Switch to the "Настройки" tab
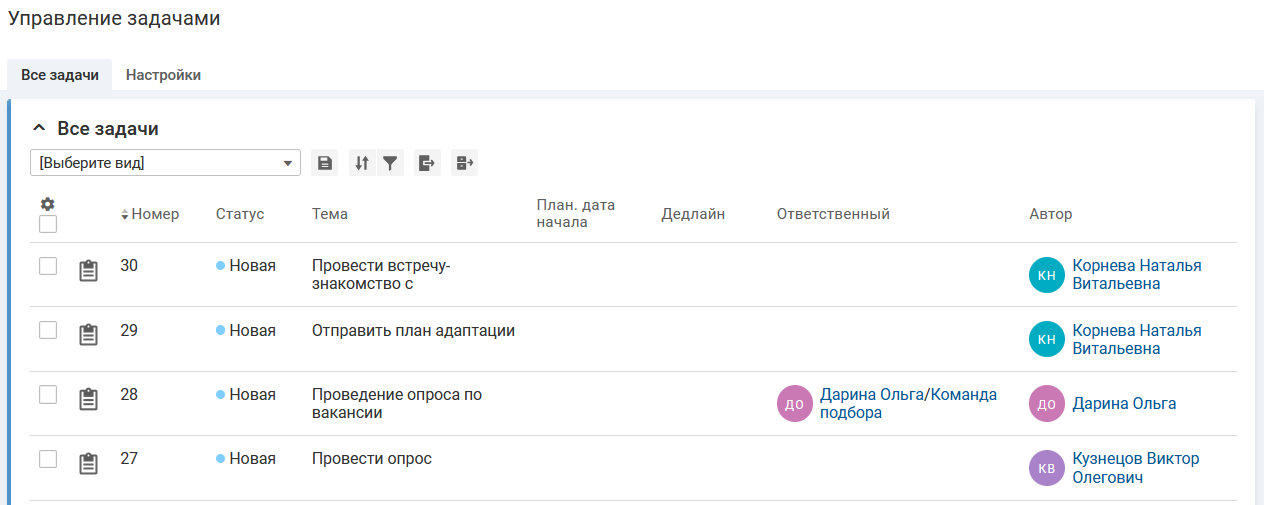The width and height of the screenshot is (1264, 505). coord(163,75)
